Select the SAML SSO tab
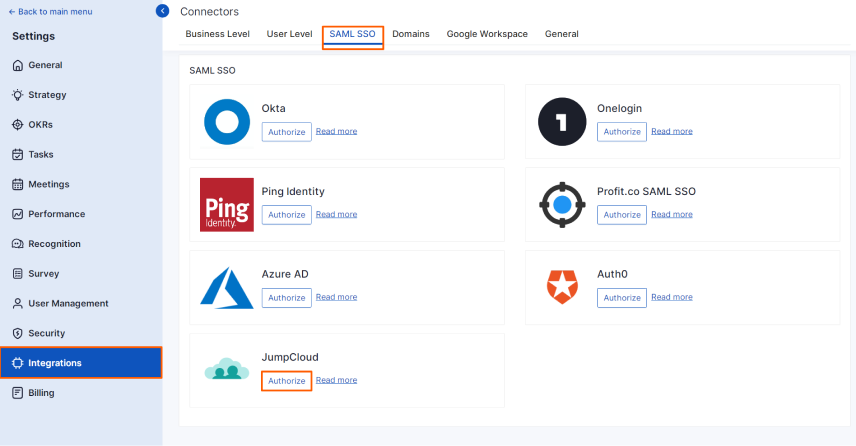856x446 pixels. click(x=352, y=34)
